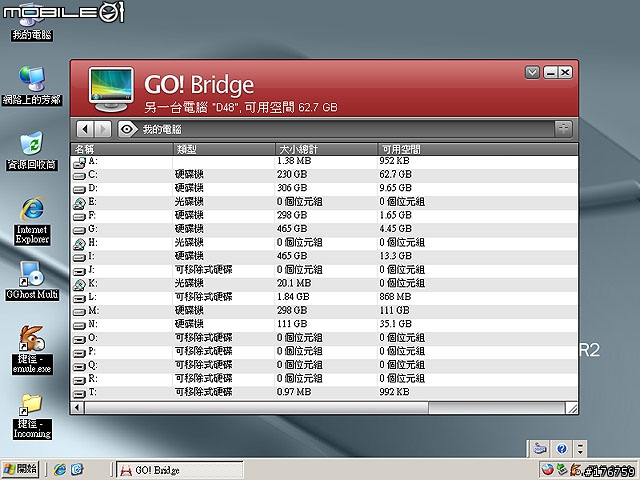Image resolution: width=640 pixels, height=480 pixels.
Task: Select the E: optical drive icon
Action: tap(79, 203)
